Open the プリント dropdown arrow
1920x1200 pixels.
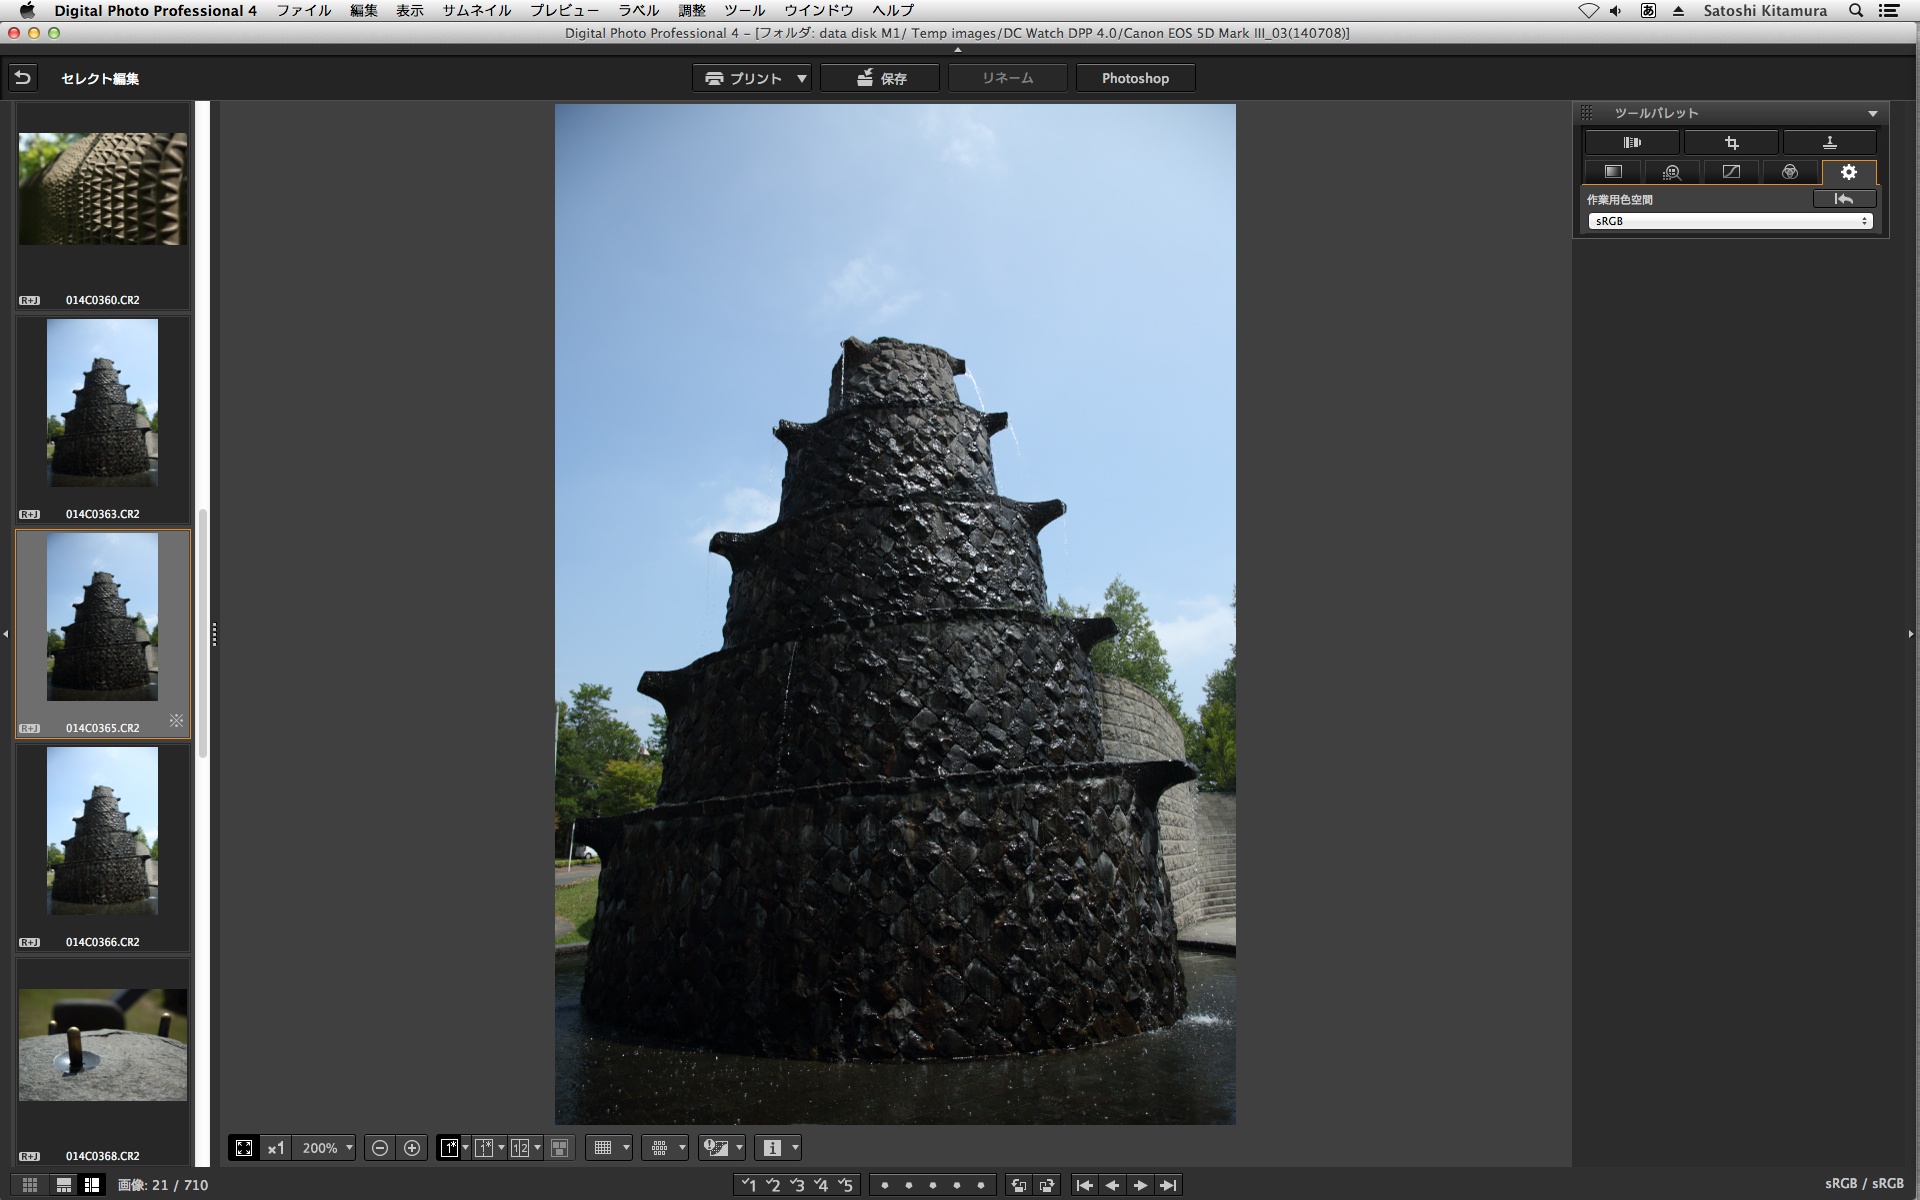click(801, 78)
